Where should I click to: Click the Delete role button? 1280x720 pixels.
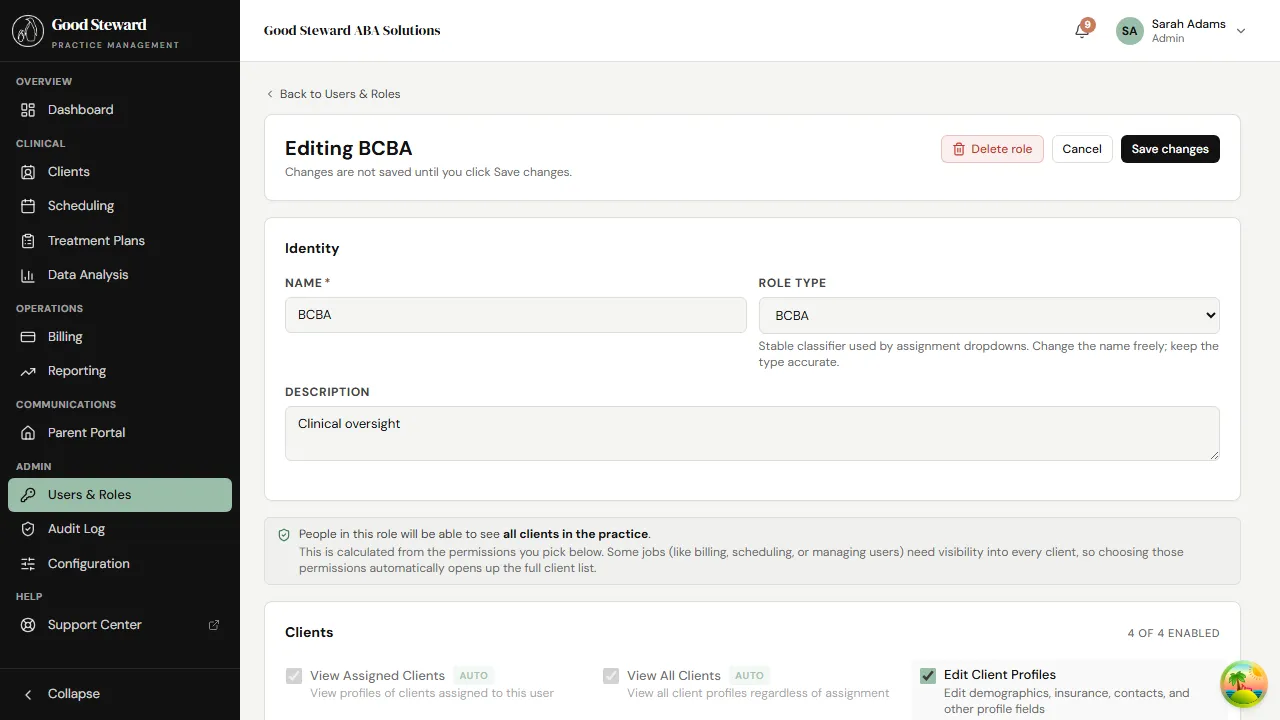click(x=991, y=148)
